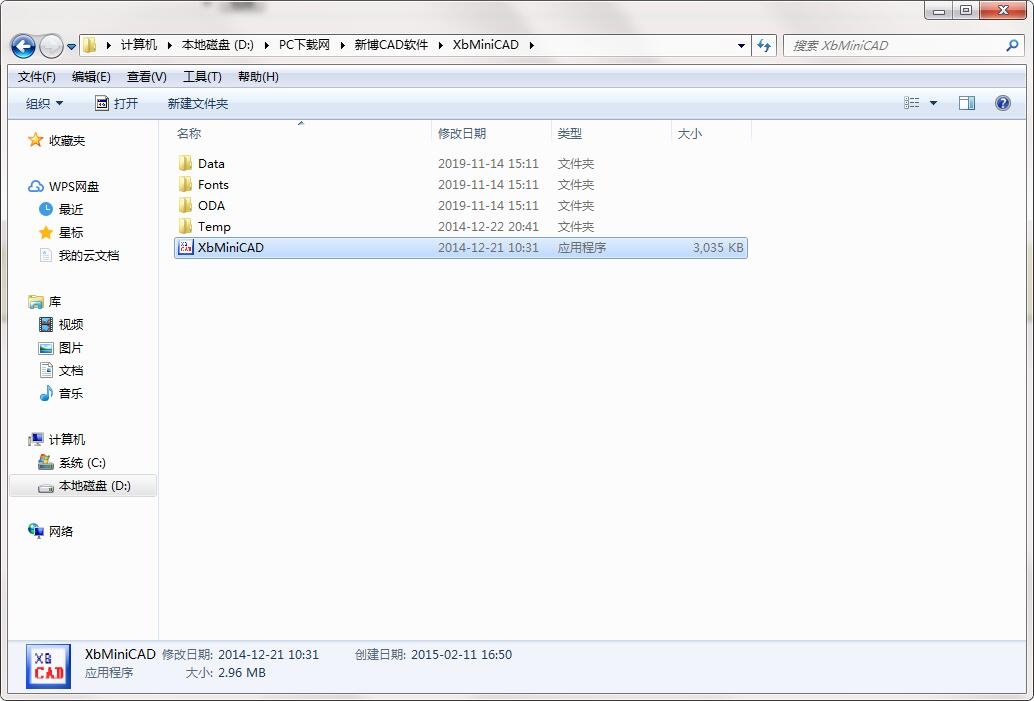The image size is (1034, 701).
Task: Click the 大小 2.96 MB details value
Action: point(241,673)
